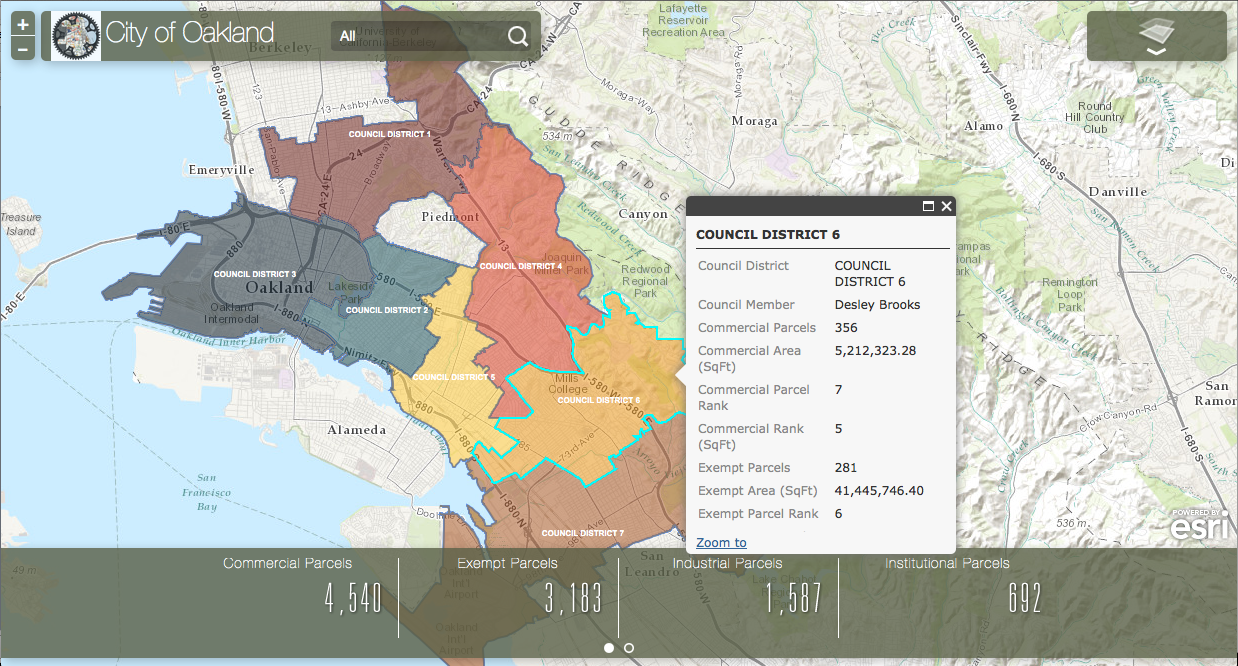Click the Exempt Parcels value 281
The image size is (1238, 666).
[846, 468]
